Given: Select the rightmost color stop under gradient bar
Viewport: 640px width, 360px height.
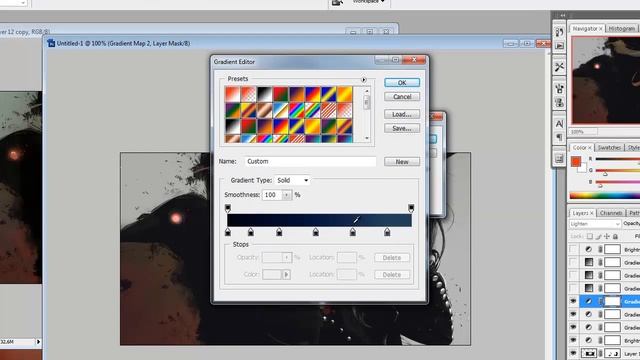Looking at the screenshot, I should click(x=387, y=232).
